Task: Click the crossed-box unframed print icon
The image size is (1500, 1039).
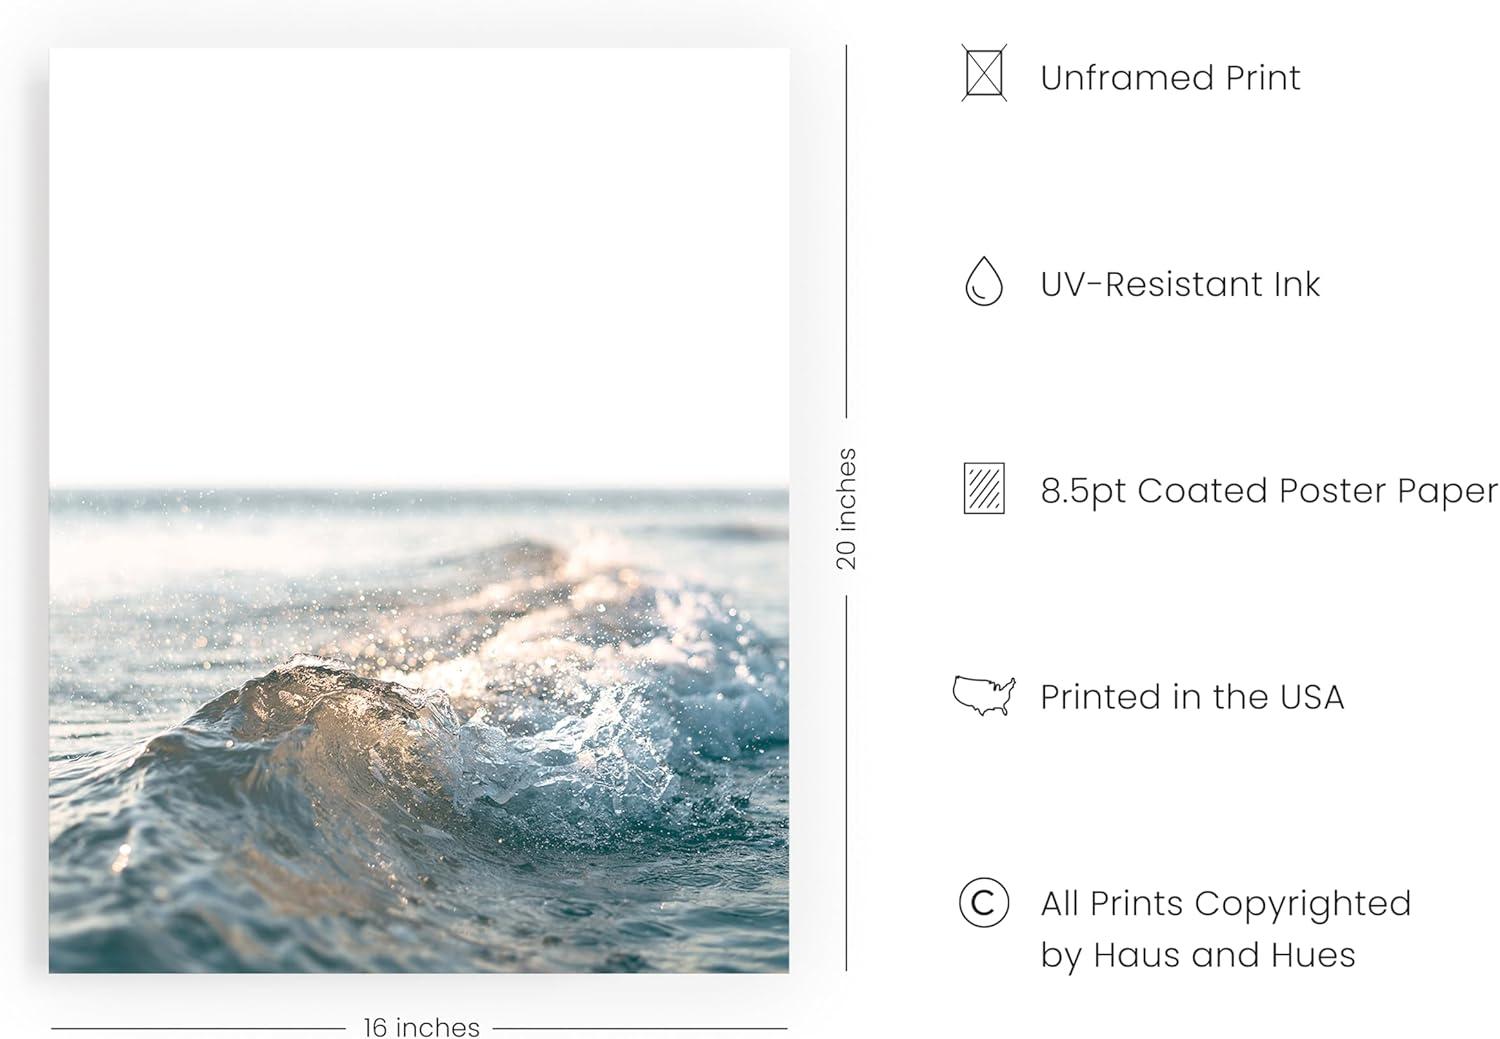Action: click(x=984, y=73)
